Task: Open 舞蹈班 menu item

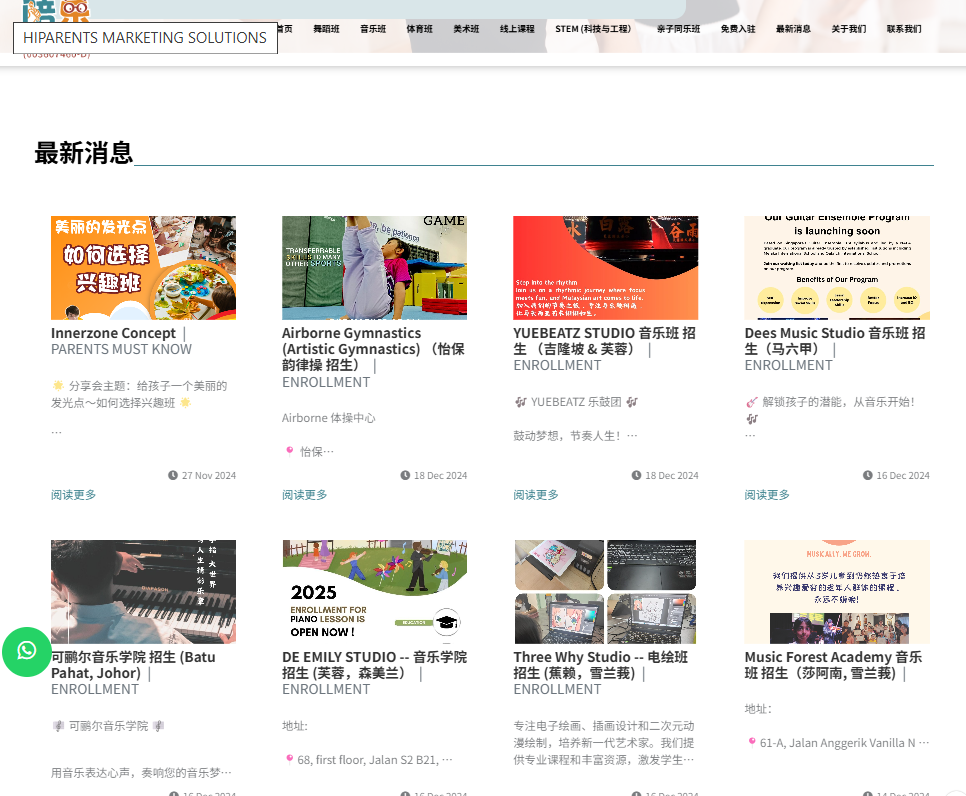Action: [x=327, y=29]
